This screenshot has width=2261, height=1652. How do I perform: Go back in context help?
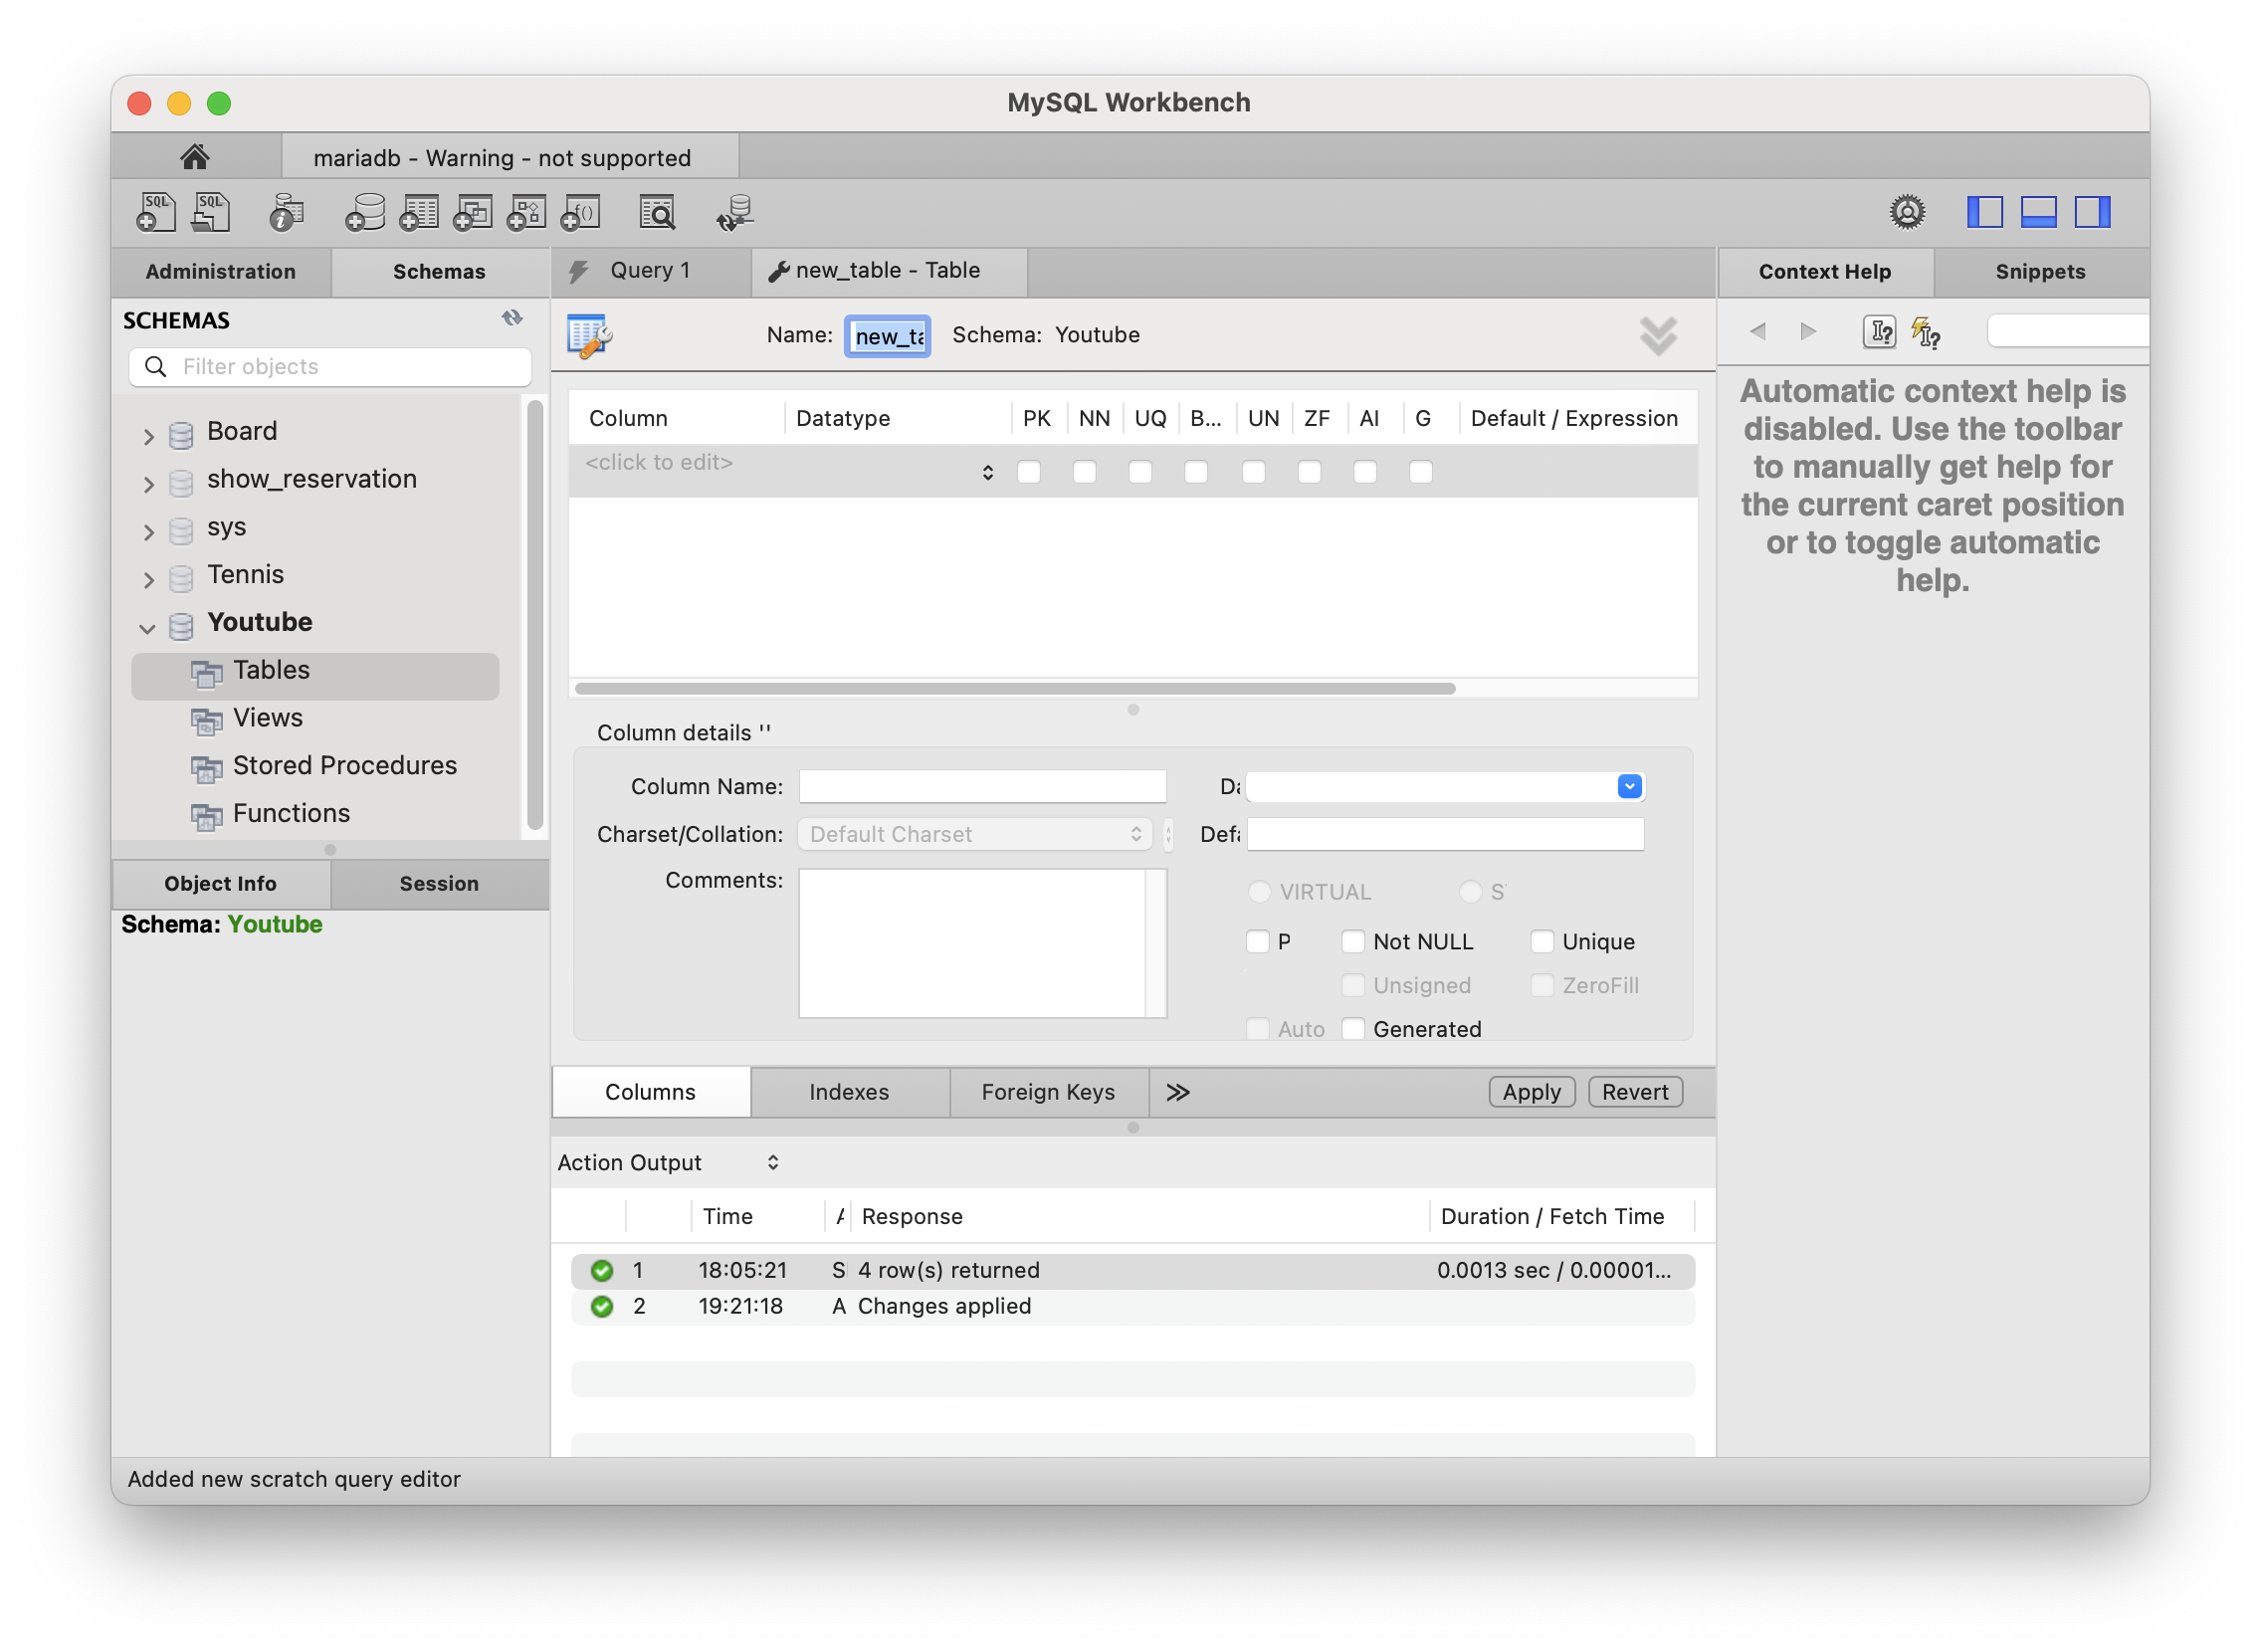pyautogui.click(x=1759, y=331)
